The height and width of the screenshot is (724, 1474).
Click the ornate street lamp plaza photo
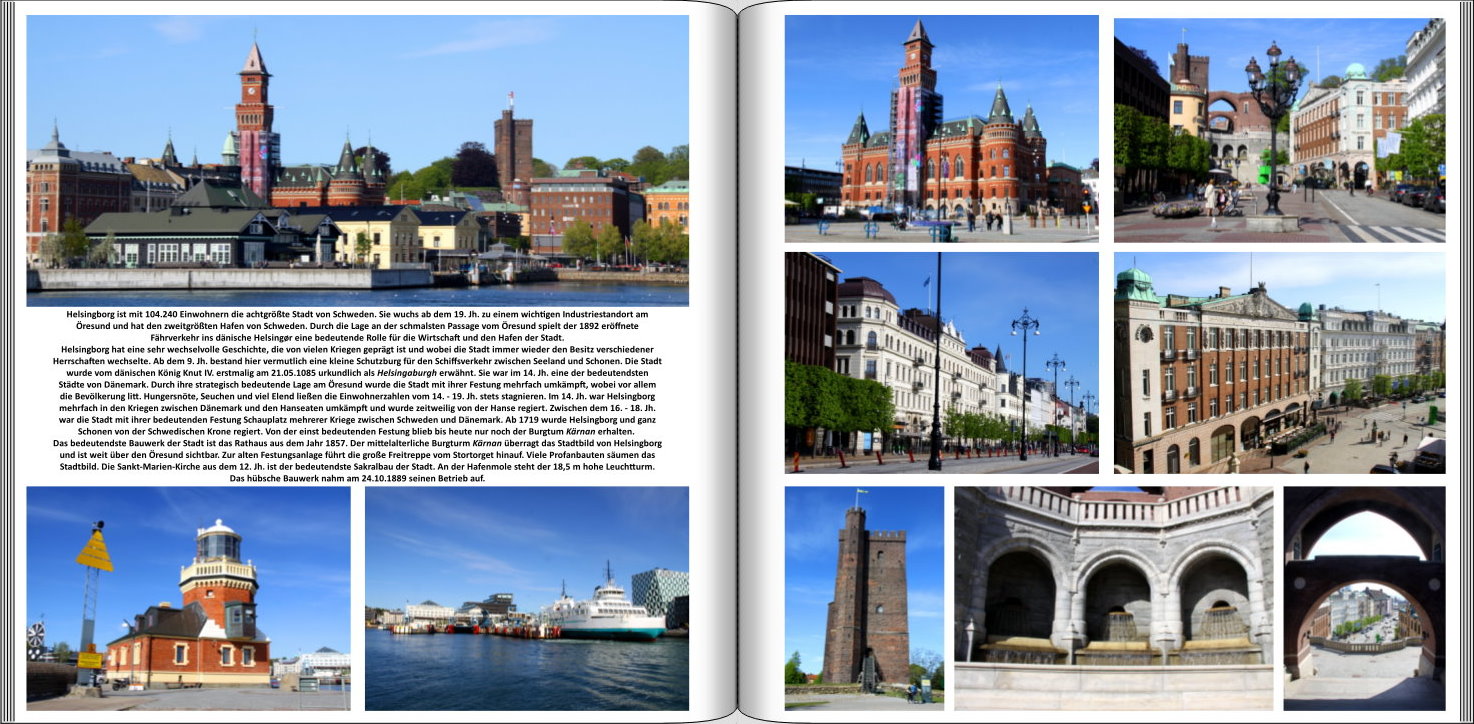click(x=1278, y=130)
